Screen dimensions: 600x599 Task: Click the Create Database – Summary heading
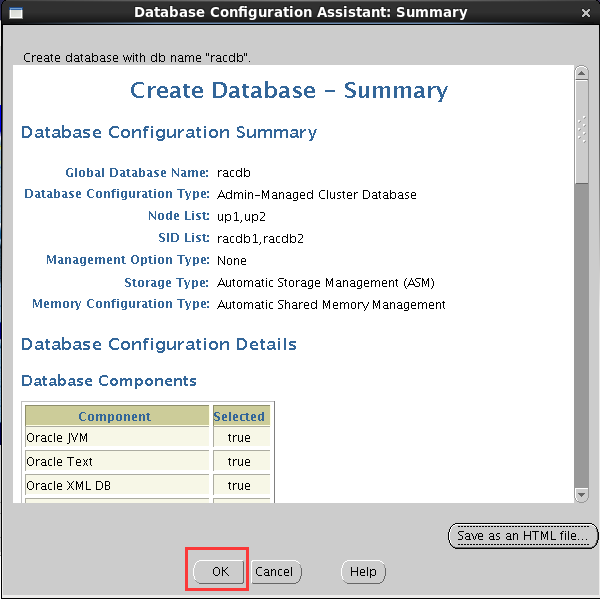tap(289, 91)
